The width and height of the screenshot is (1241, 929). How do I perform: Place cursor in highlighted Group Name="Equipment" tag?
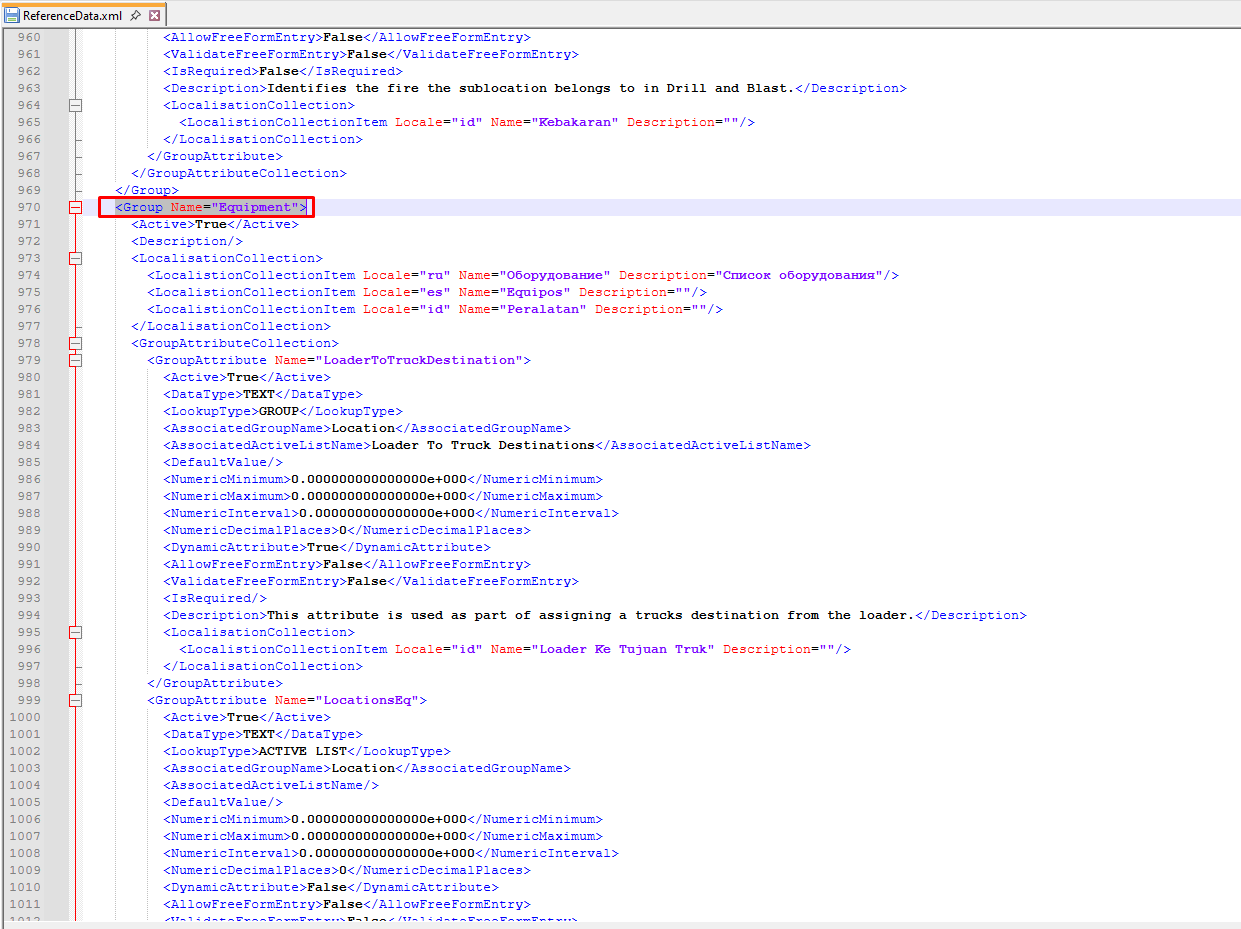(x=210, y=207)
